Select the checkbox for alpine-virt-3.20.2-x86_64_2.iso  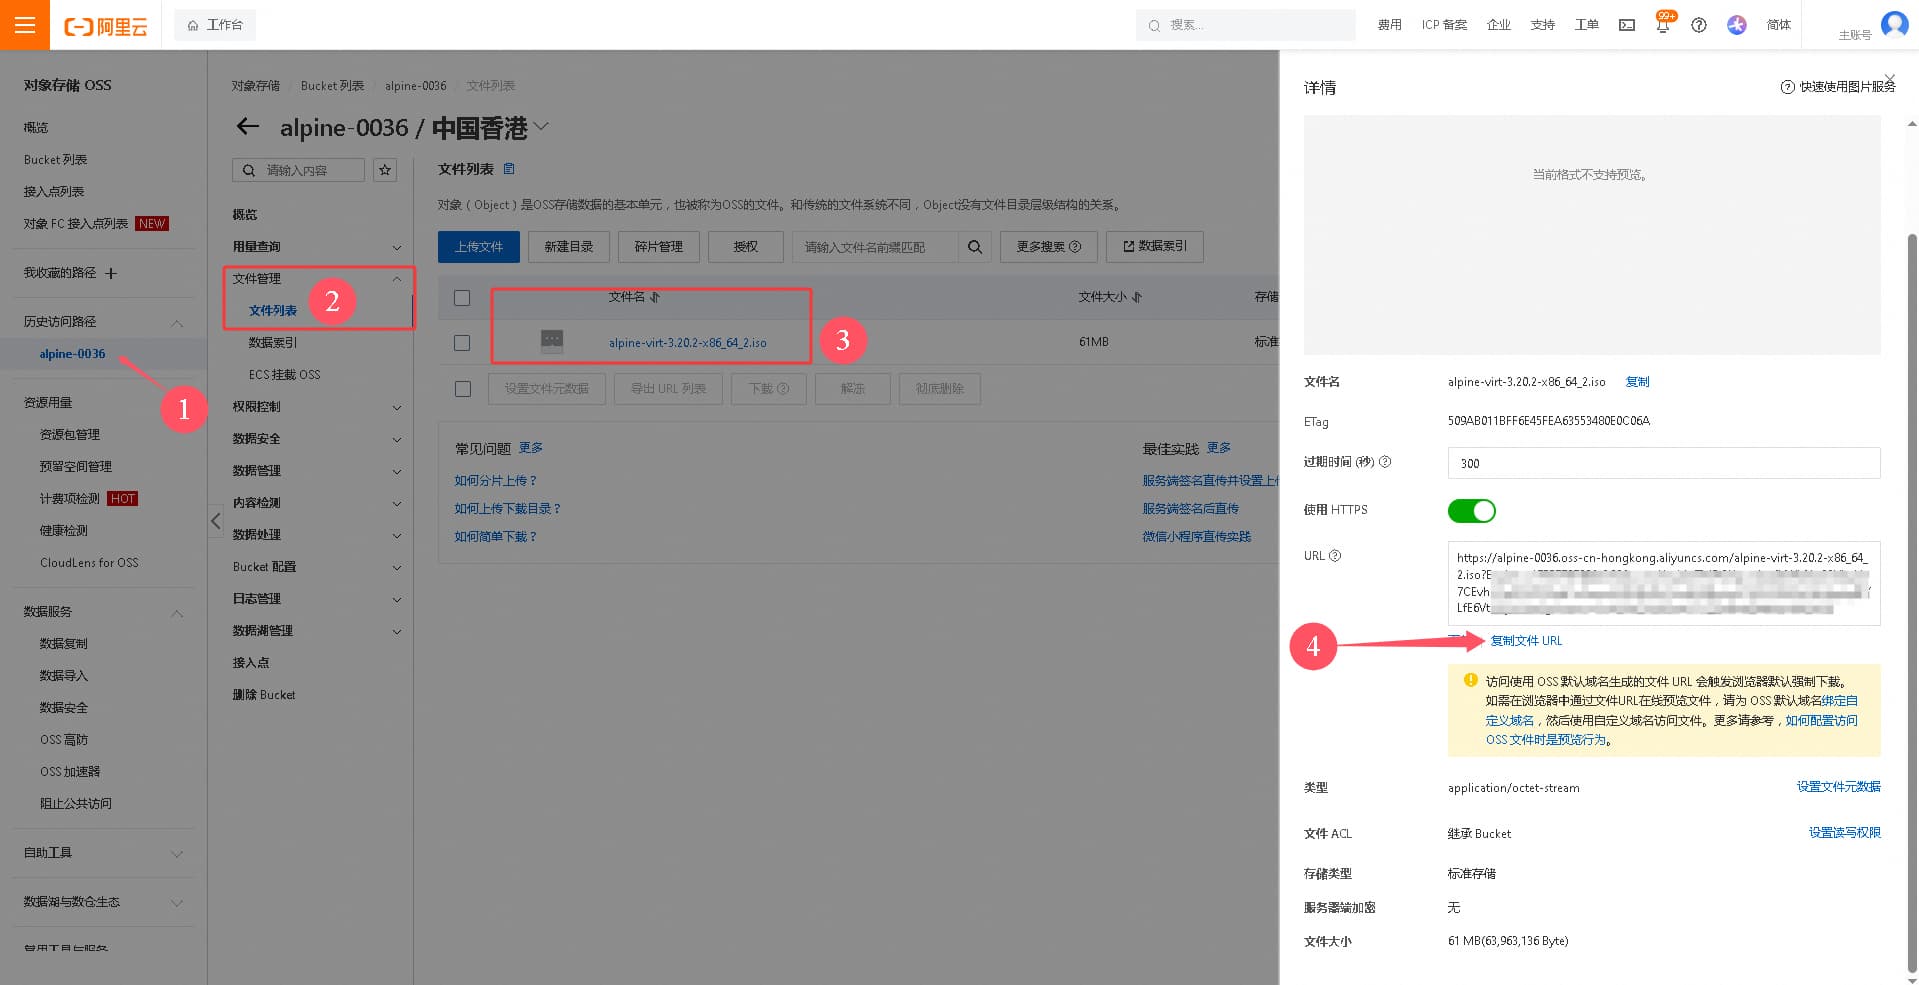462,343
